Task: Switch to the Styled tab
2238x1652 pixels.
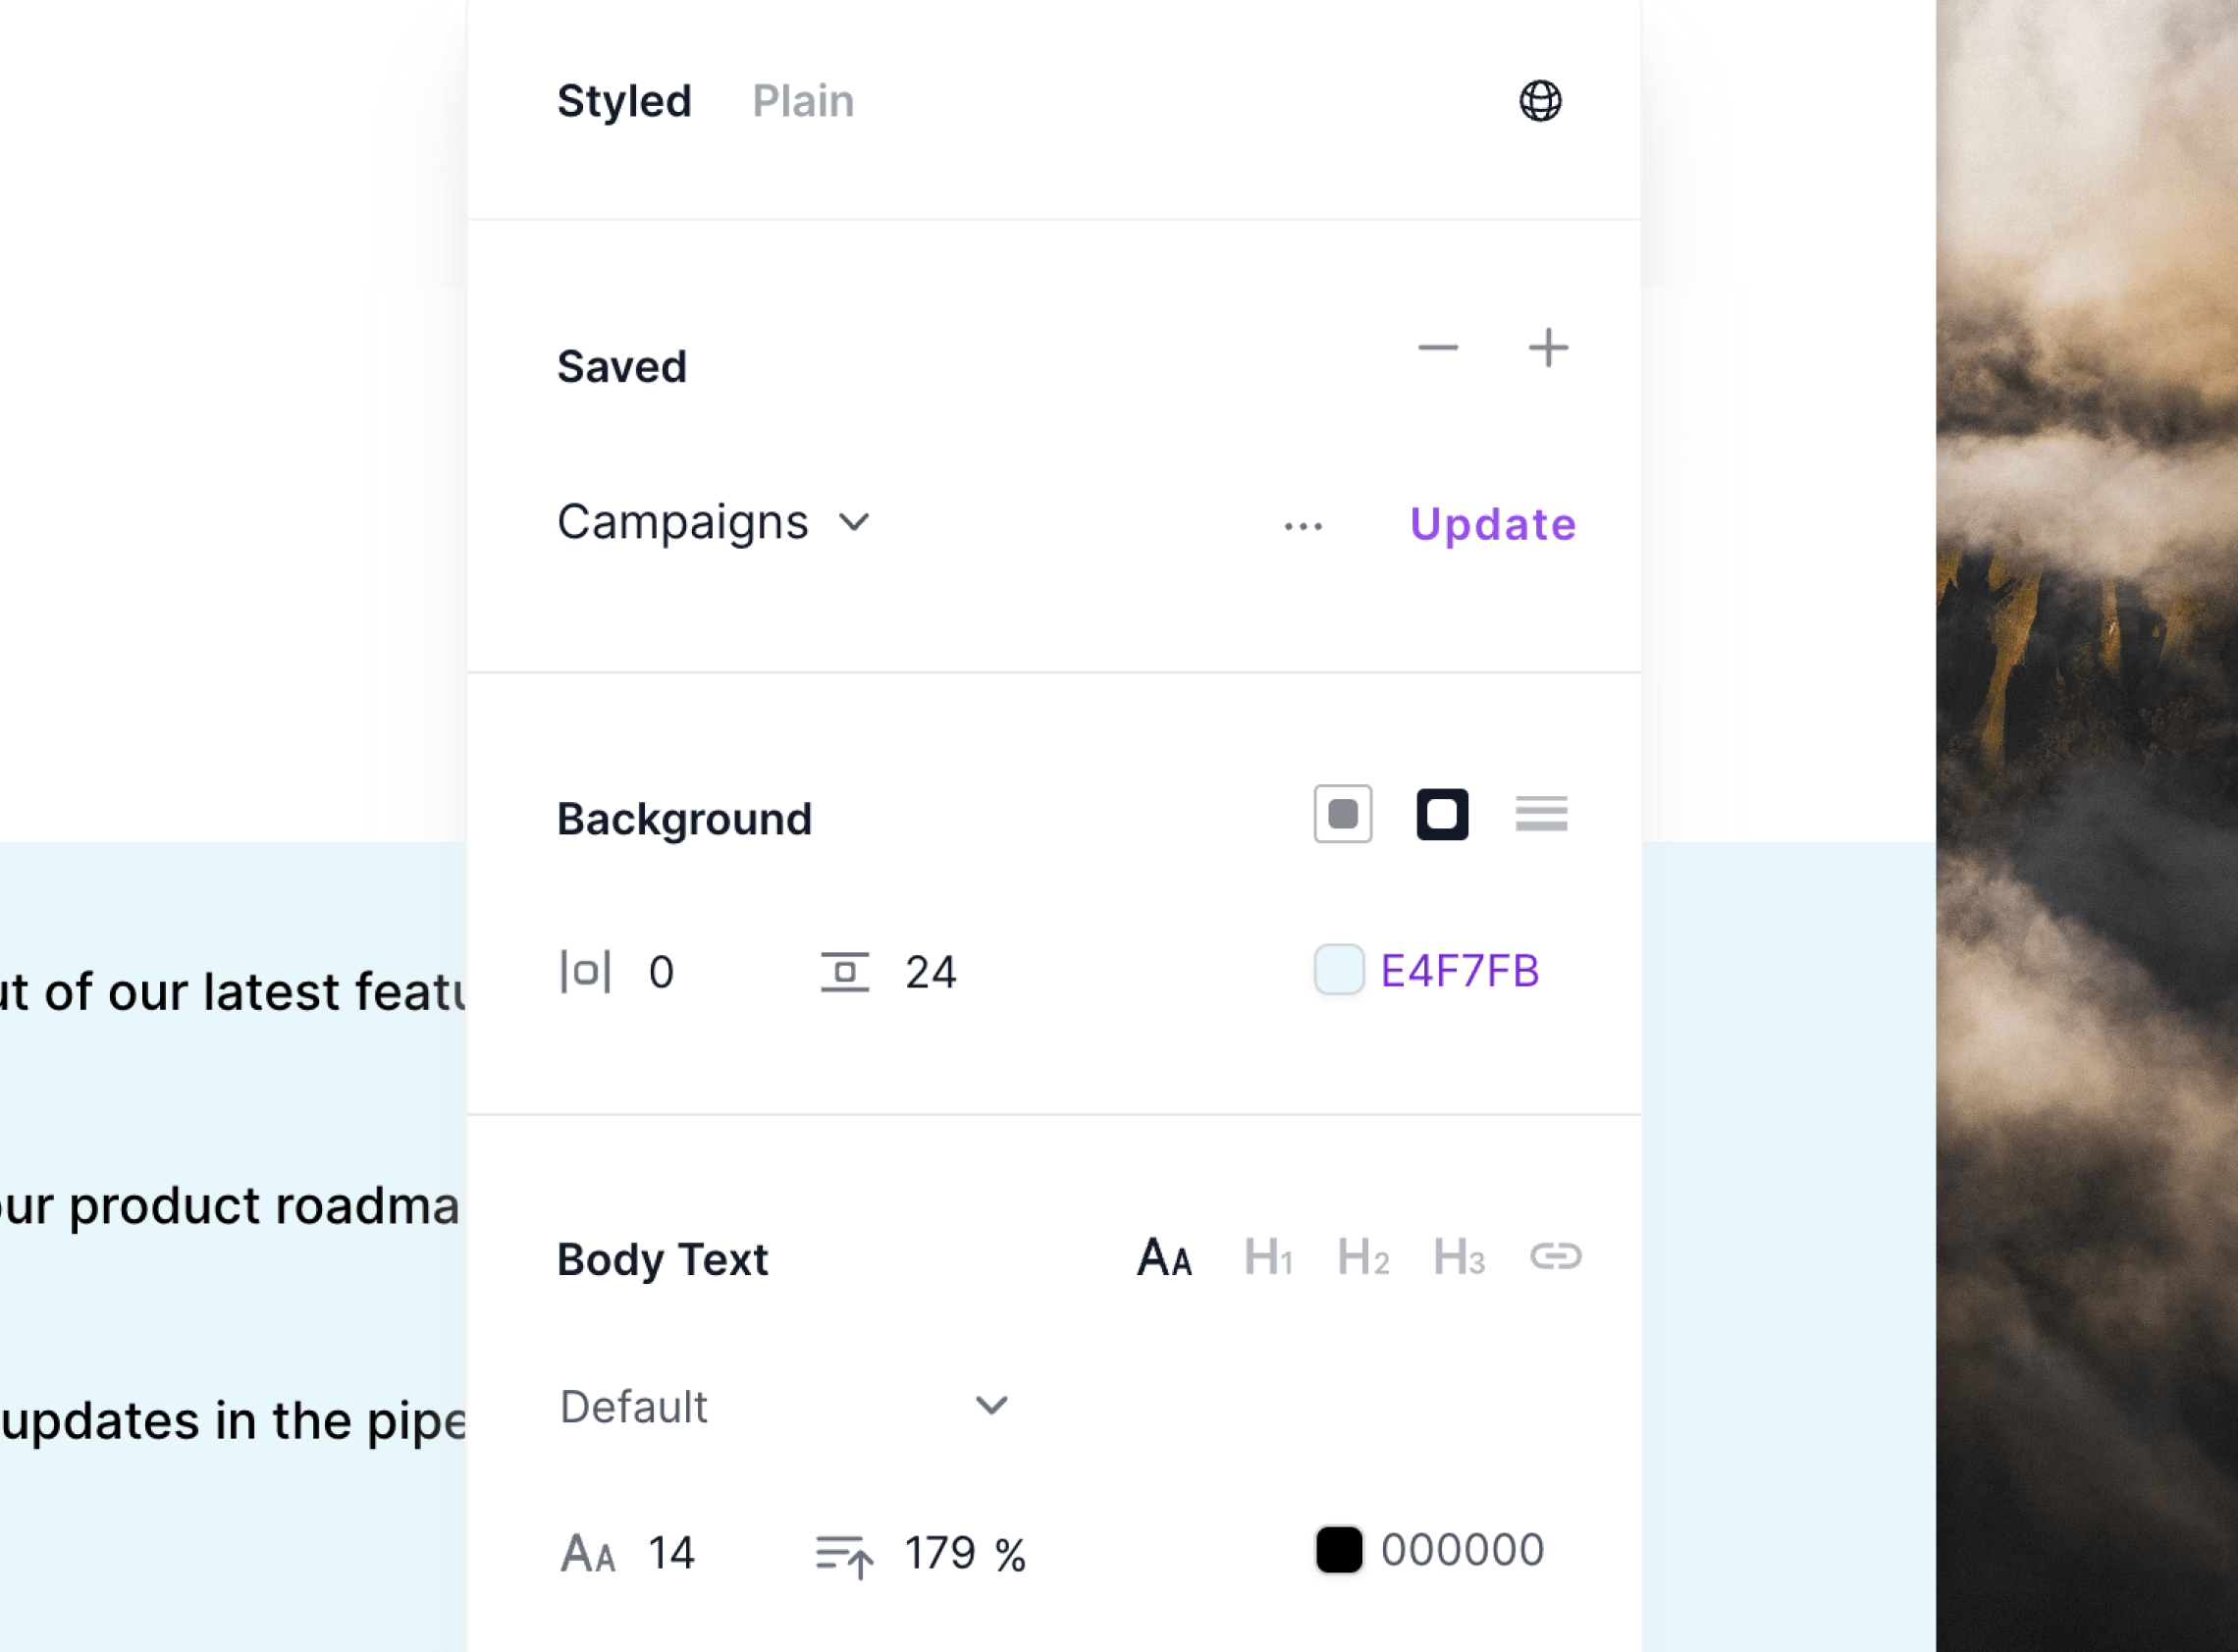Action: (x=624, y=101)
